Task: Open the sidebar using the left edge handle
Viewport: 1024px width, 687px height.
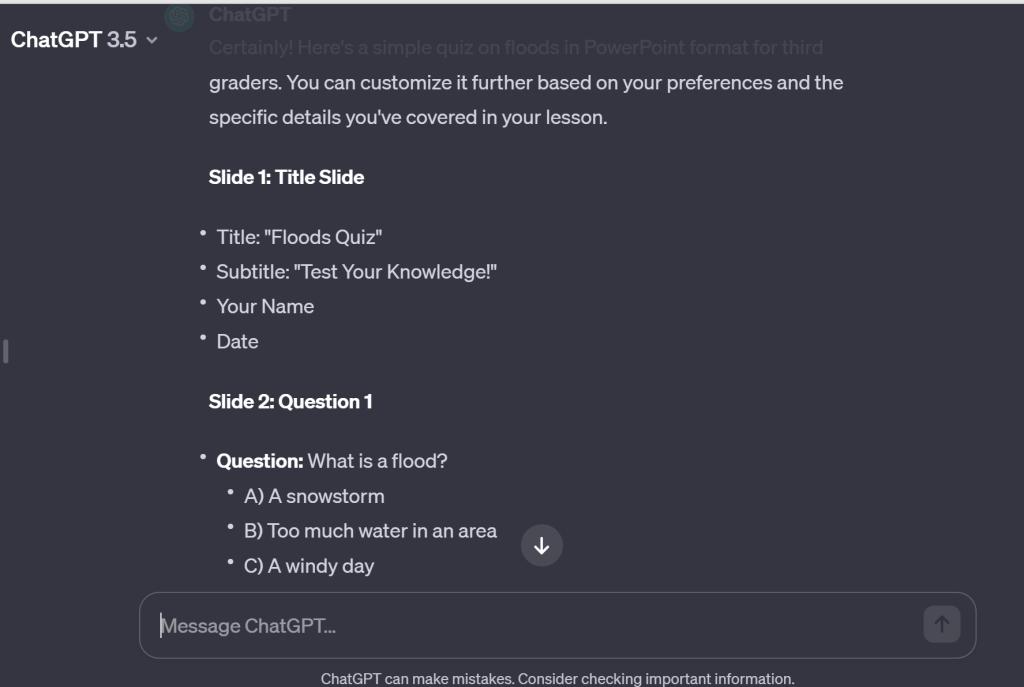Action: [6, 351]
